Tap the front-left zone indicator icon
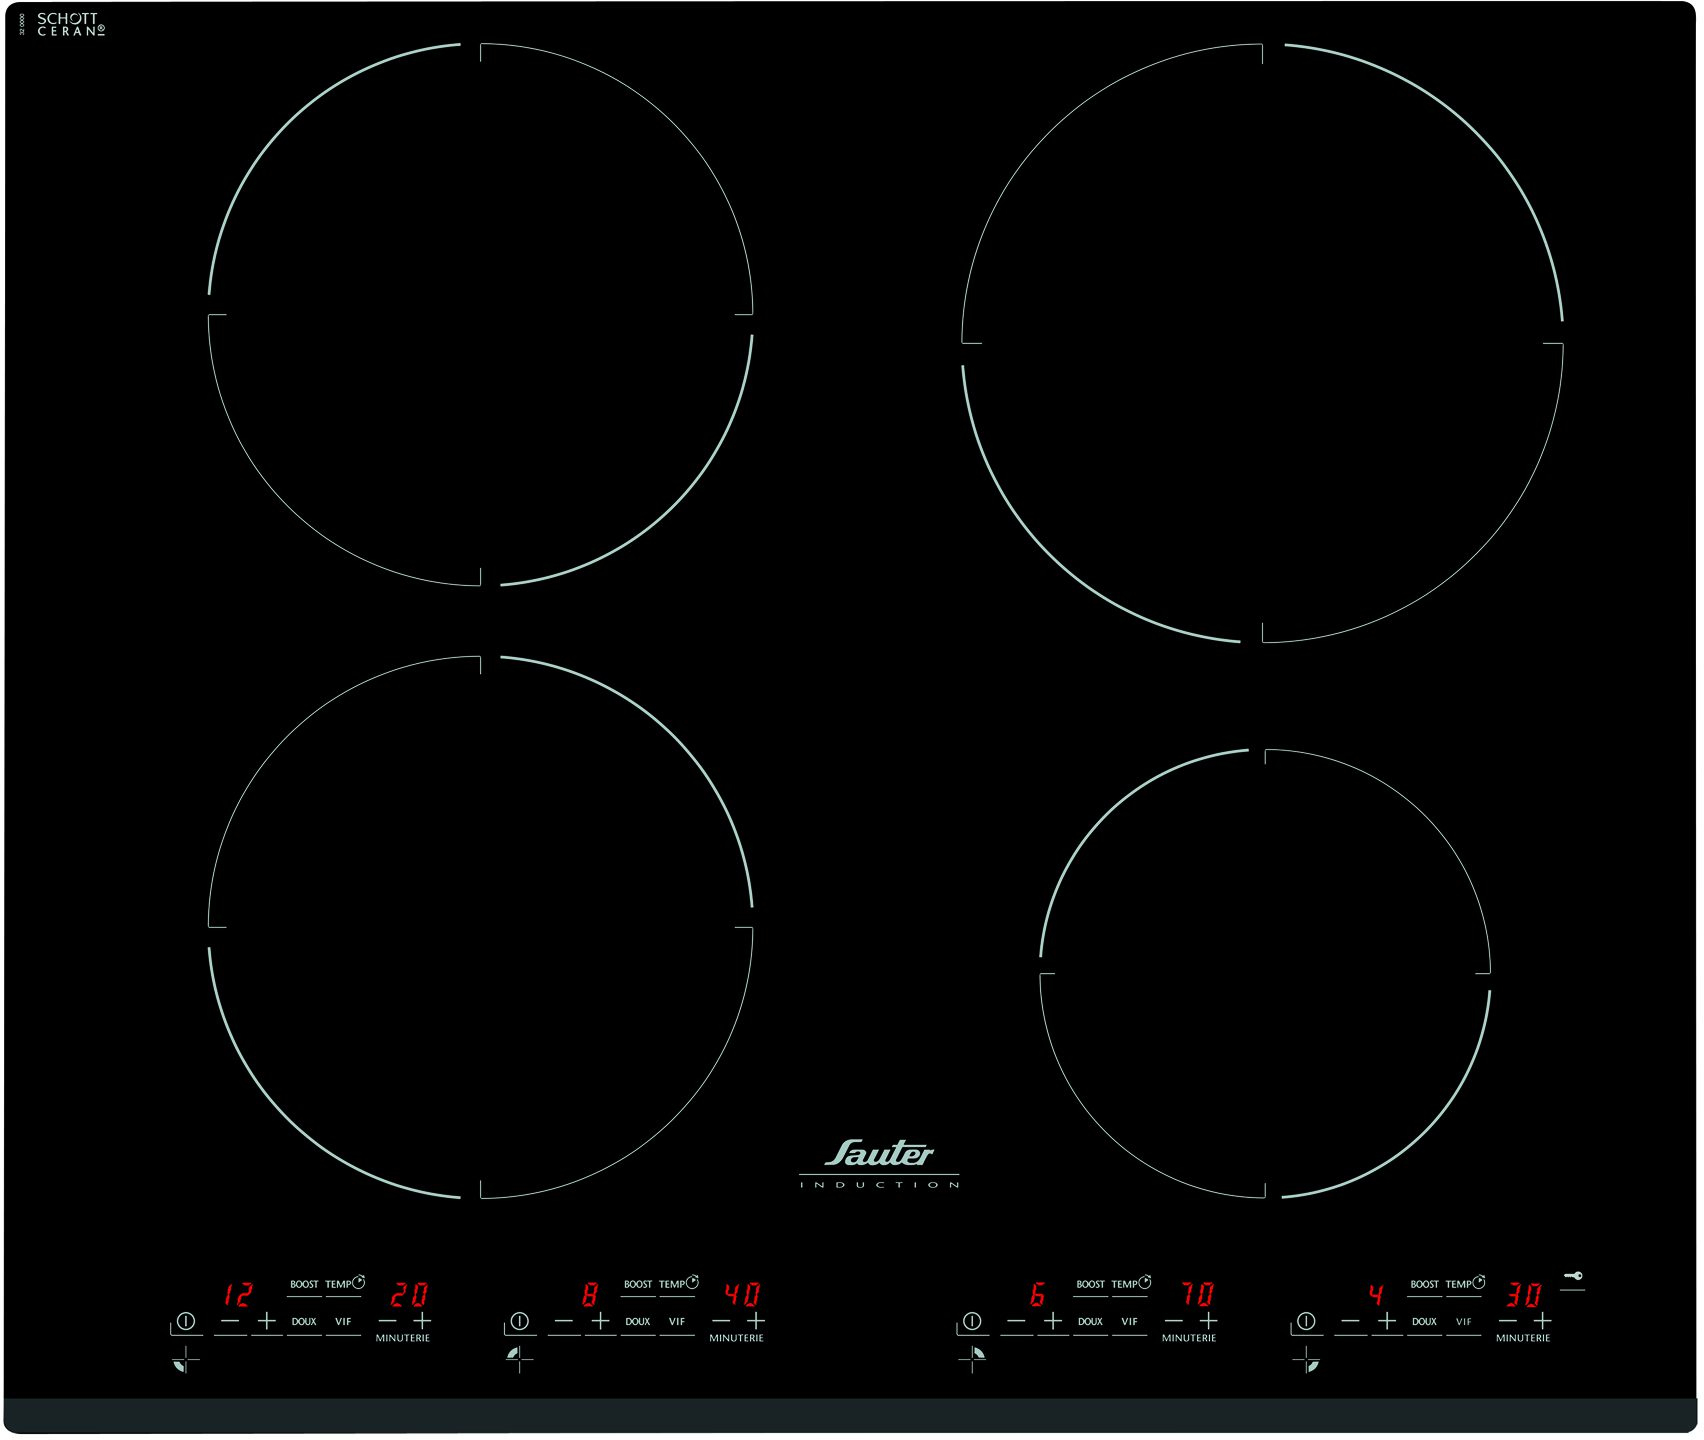The image size is (1704, 1440). click(x=185, y=1359)
